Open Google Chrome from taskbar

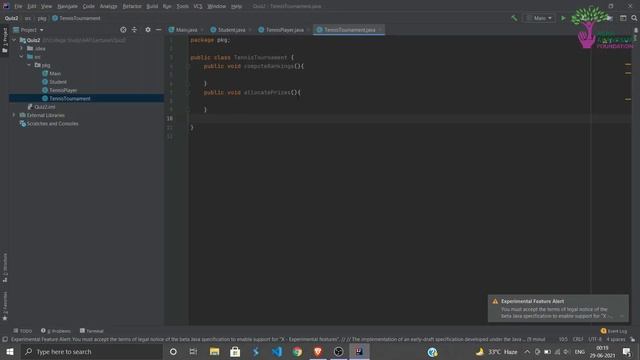pyautogui.click(x=297, y=351)
